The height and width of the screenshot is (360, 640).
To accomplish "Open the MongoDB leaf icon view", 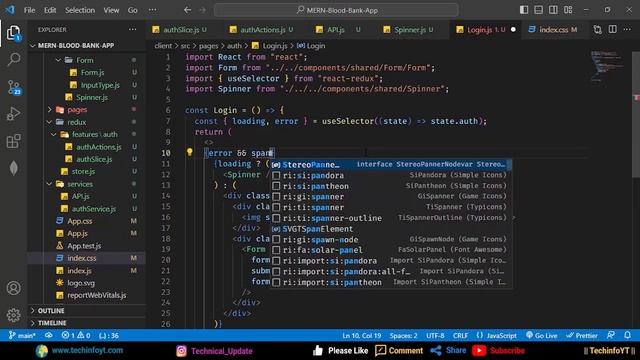I will pos(13,168).
